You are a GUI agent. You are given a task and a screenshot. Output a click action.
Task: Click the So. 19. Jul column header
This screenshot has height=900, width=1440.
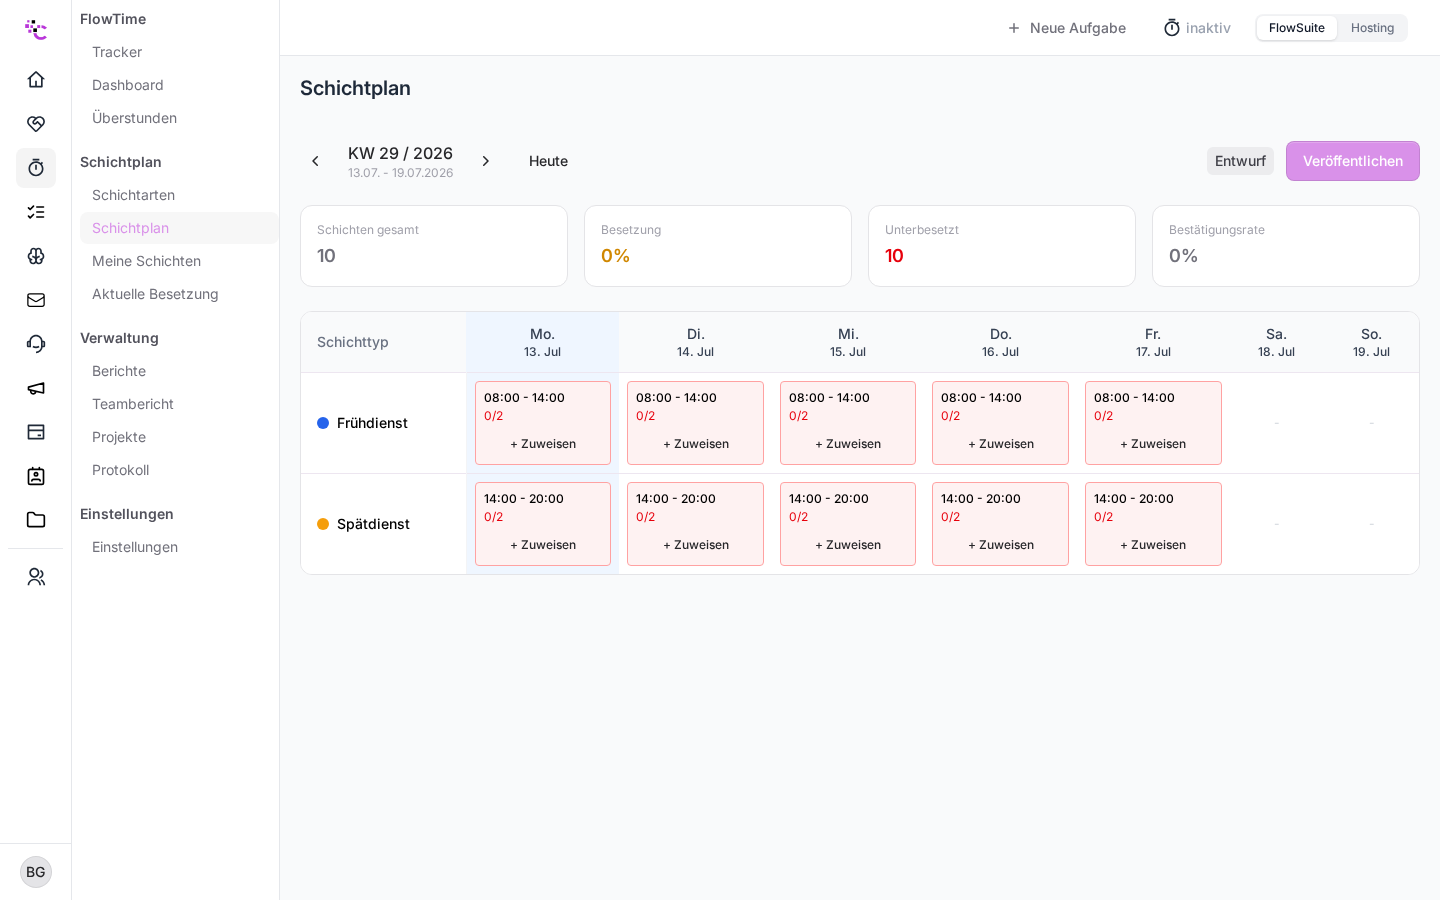pyautogui.click(x=1371, y=342)
